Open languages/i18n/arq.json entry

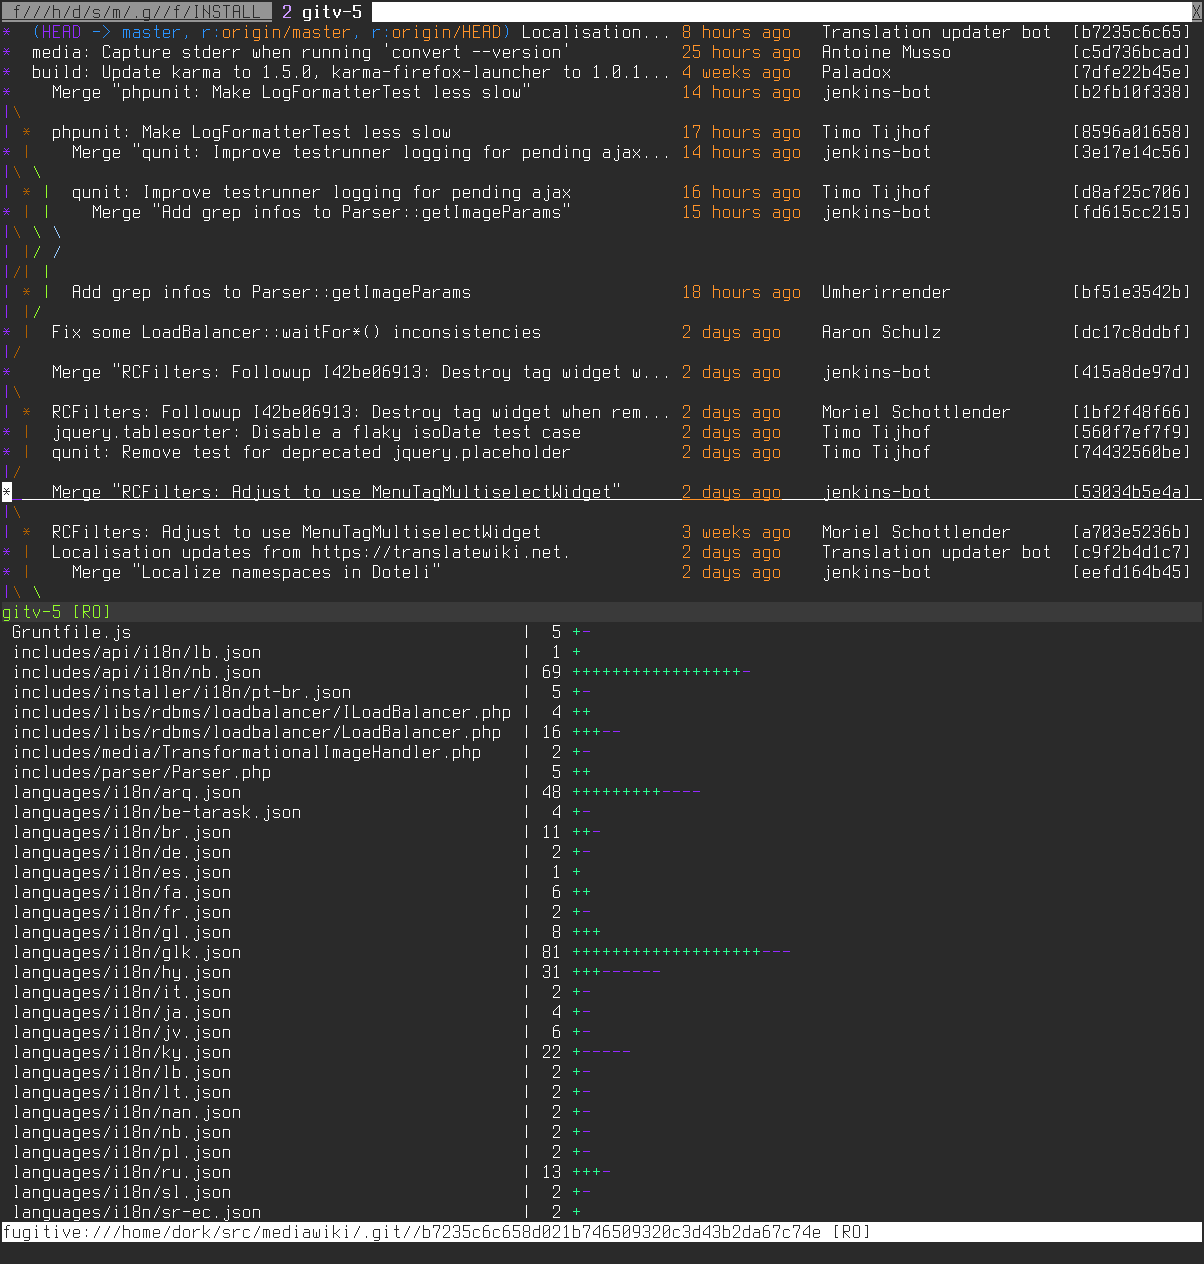tap(127, 792)
